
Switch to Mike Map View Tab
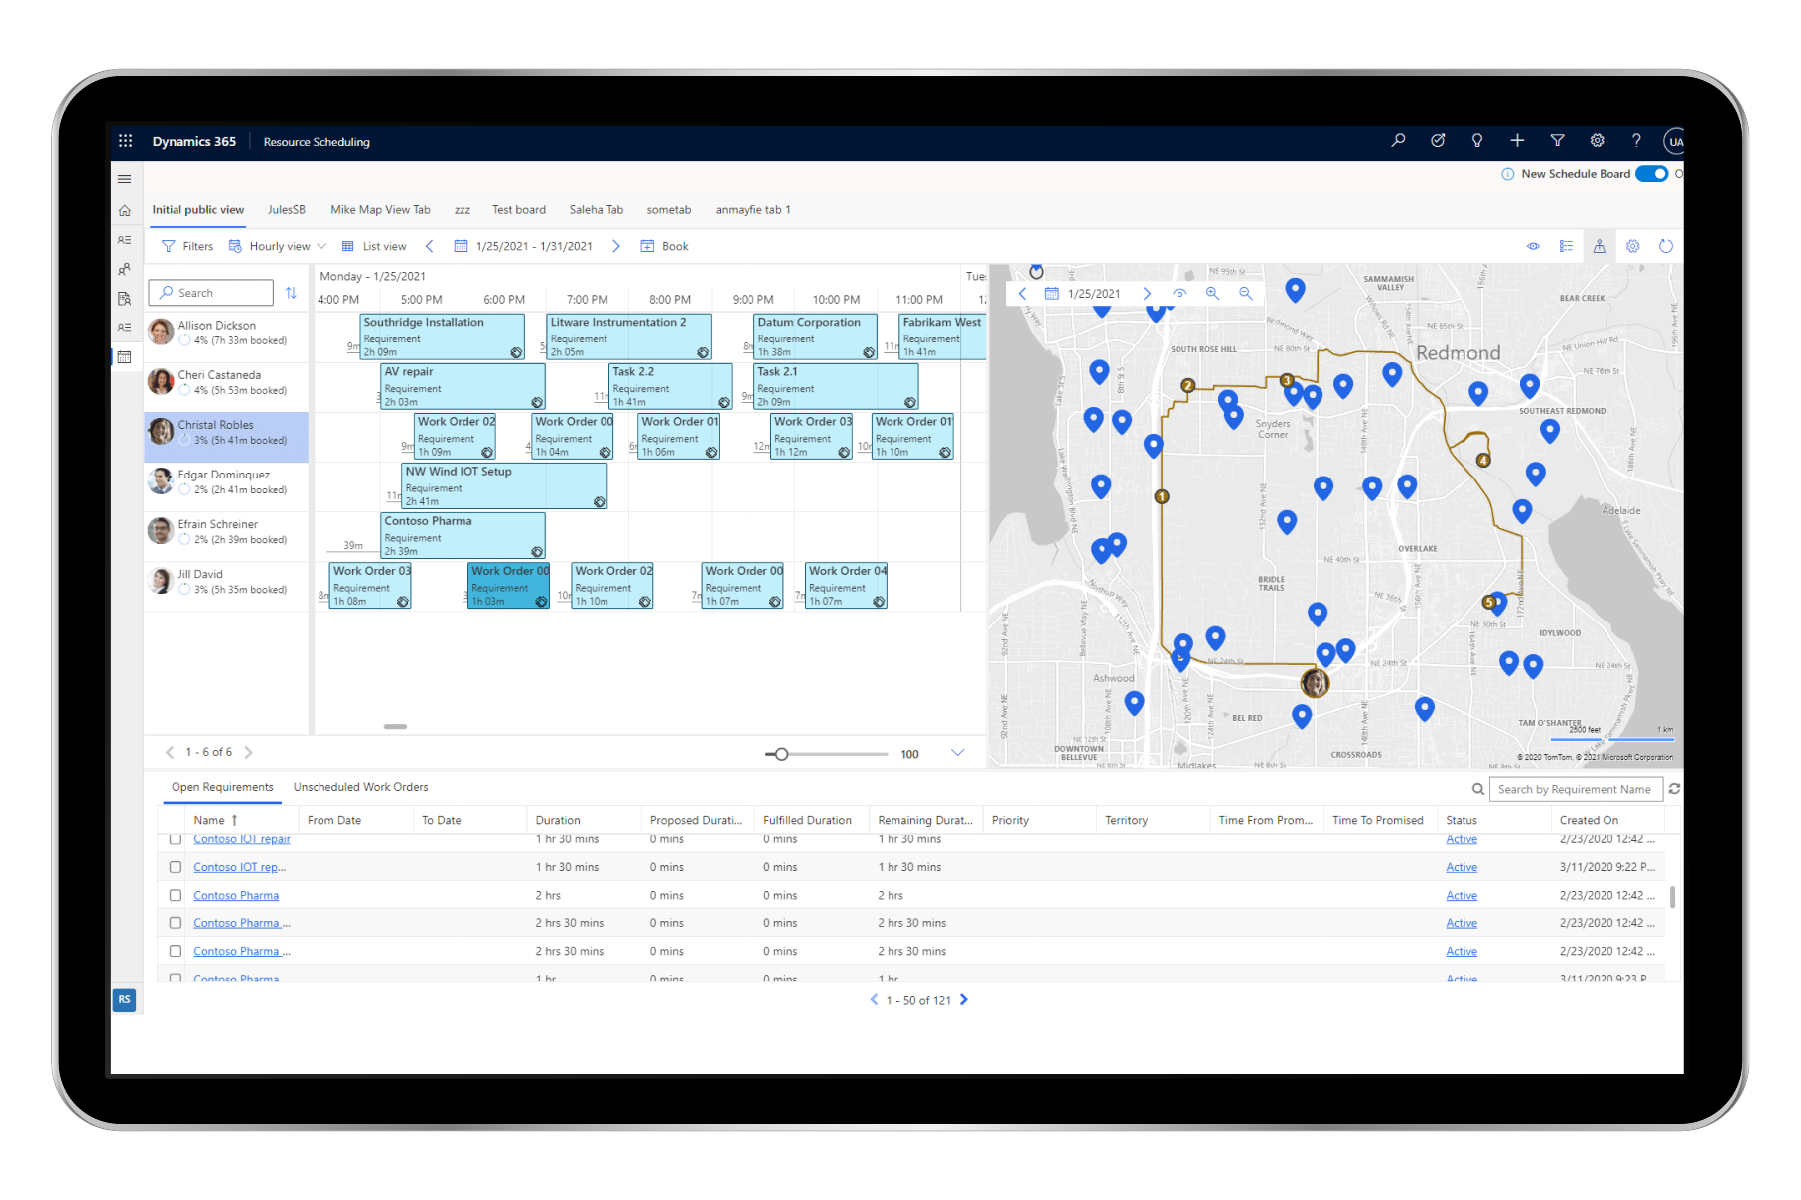click(380, 210)
